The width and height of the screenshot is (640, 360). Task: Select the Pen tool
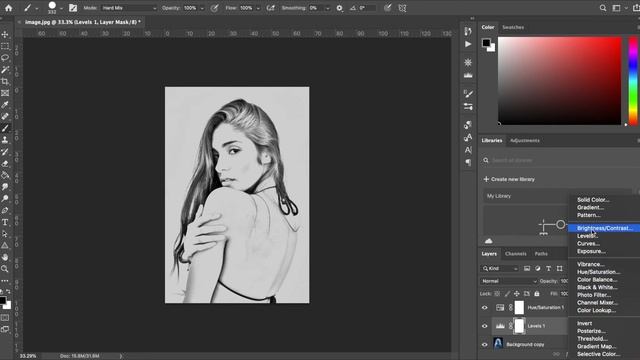coord(5,211)
